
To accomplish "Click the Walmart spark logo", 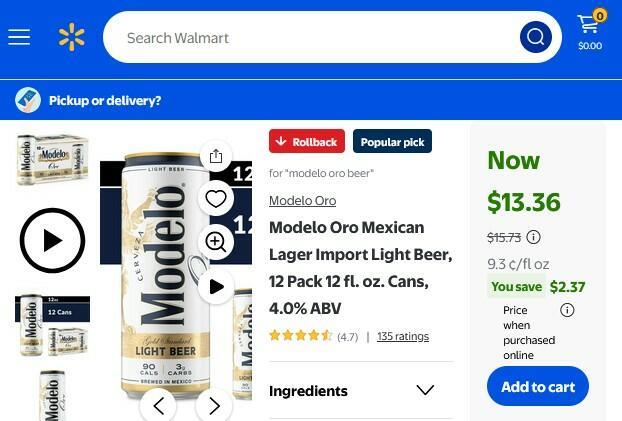I will (x=71, y=38).
